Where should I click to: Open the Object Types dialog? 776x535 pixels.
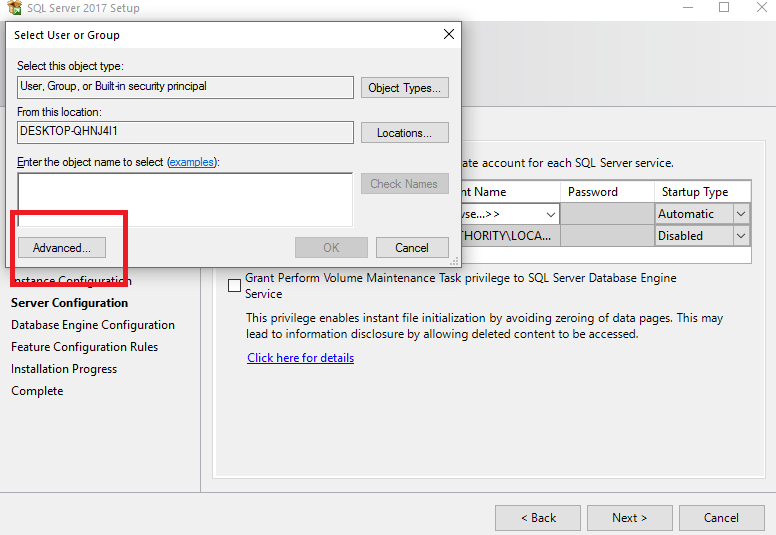click(404, 88)
